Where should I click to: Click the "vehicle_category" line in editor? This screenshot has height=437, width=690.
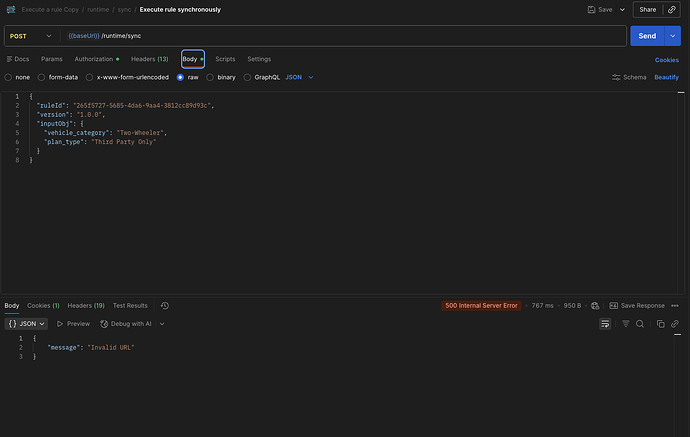coord(106,132)
